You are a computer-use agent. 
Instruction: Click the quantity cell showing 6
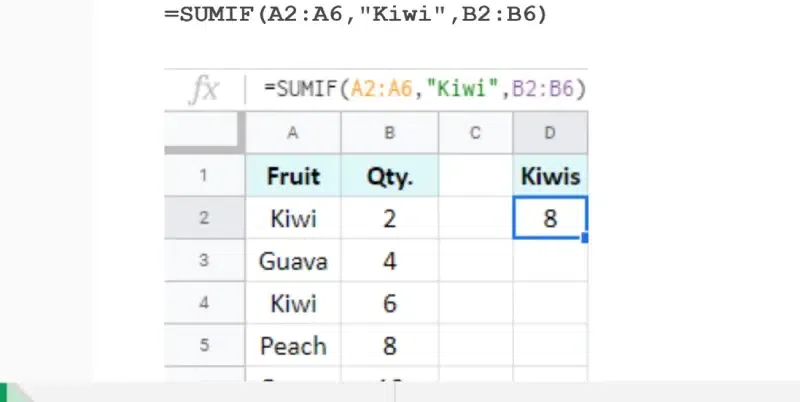coord(389,303)
